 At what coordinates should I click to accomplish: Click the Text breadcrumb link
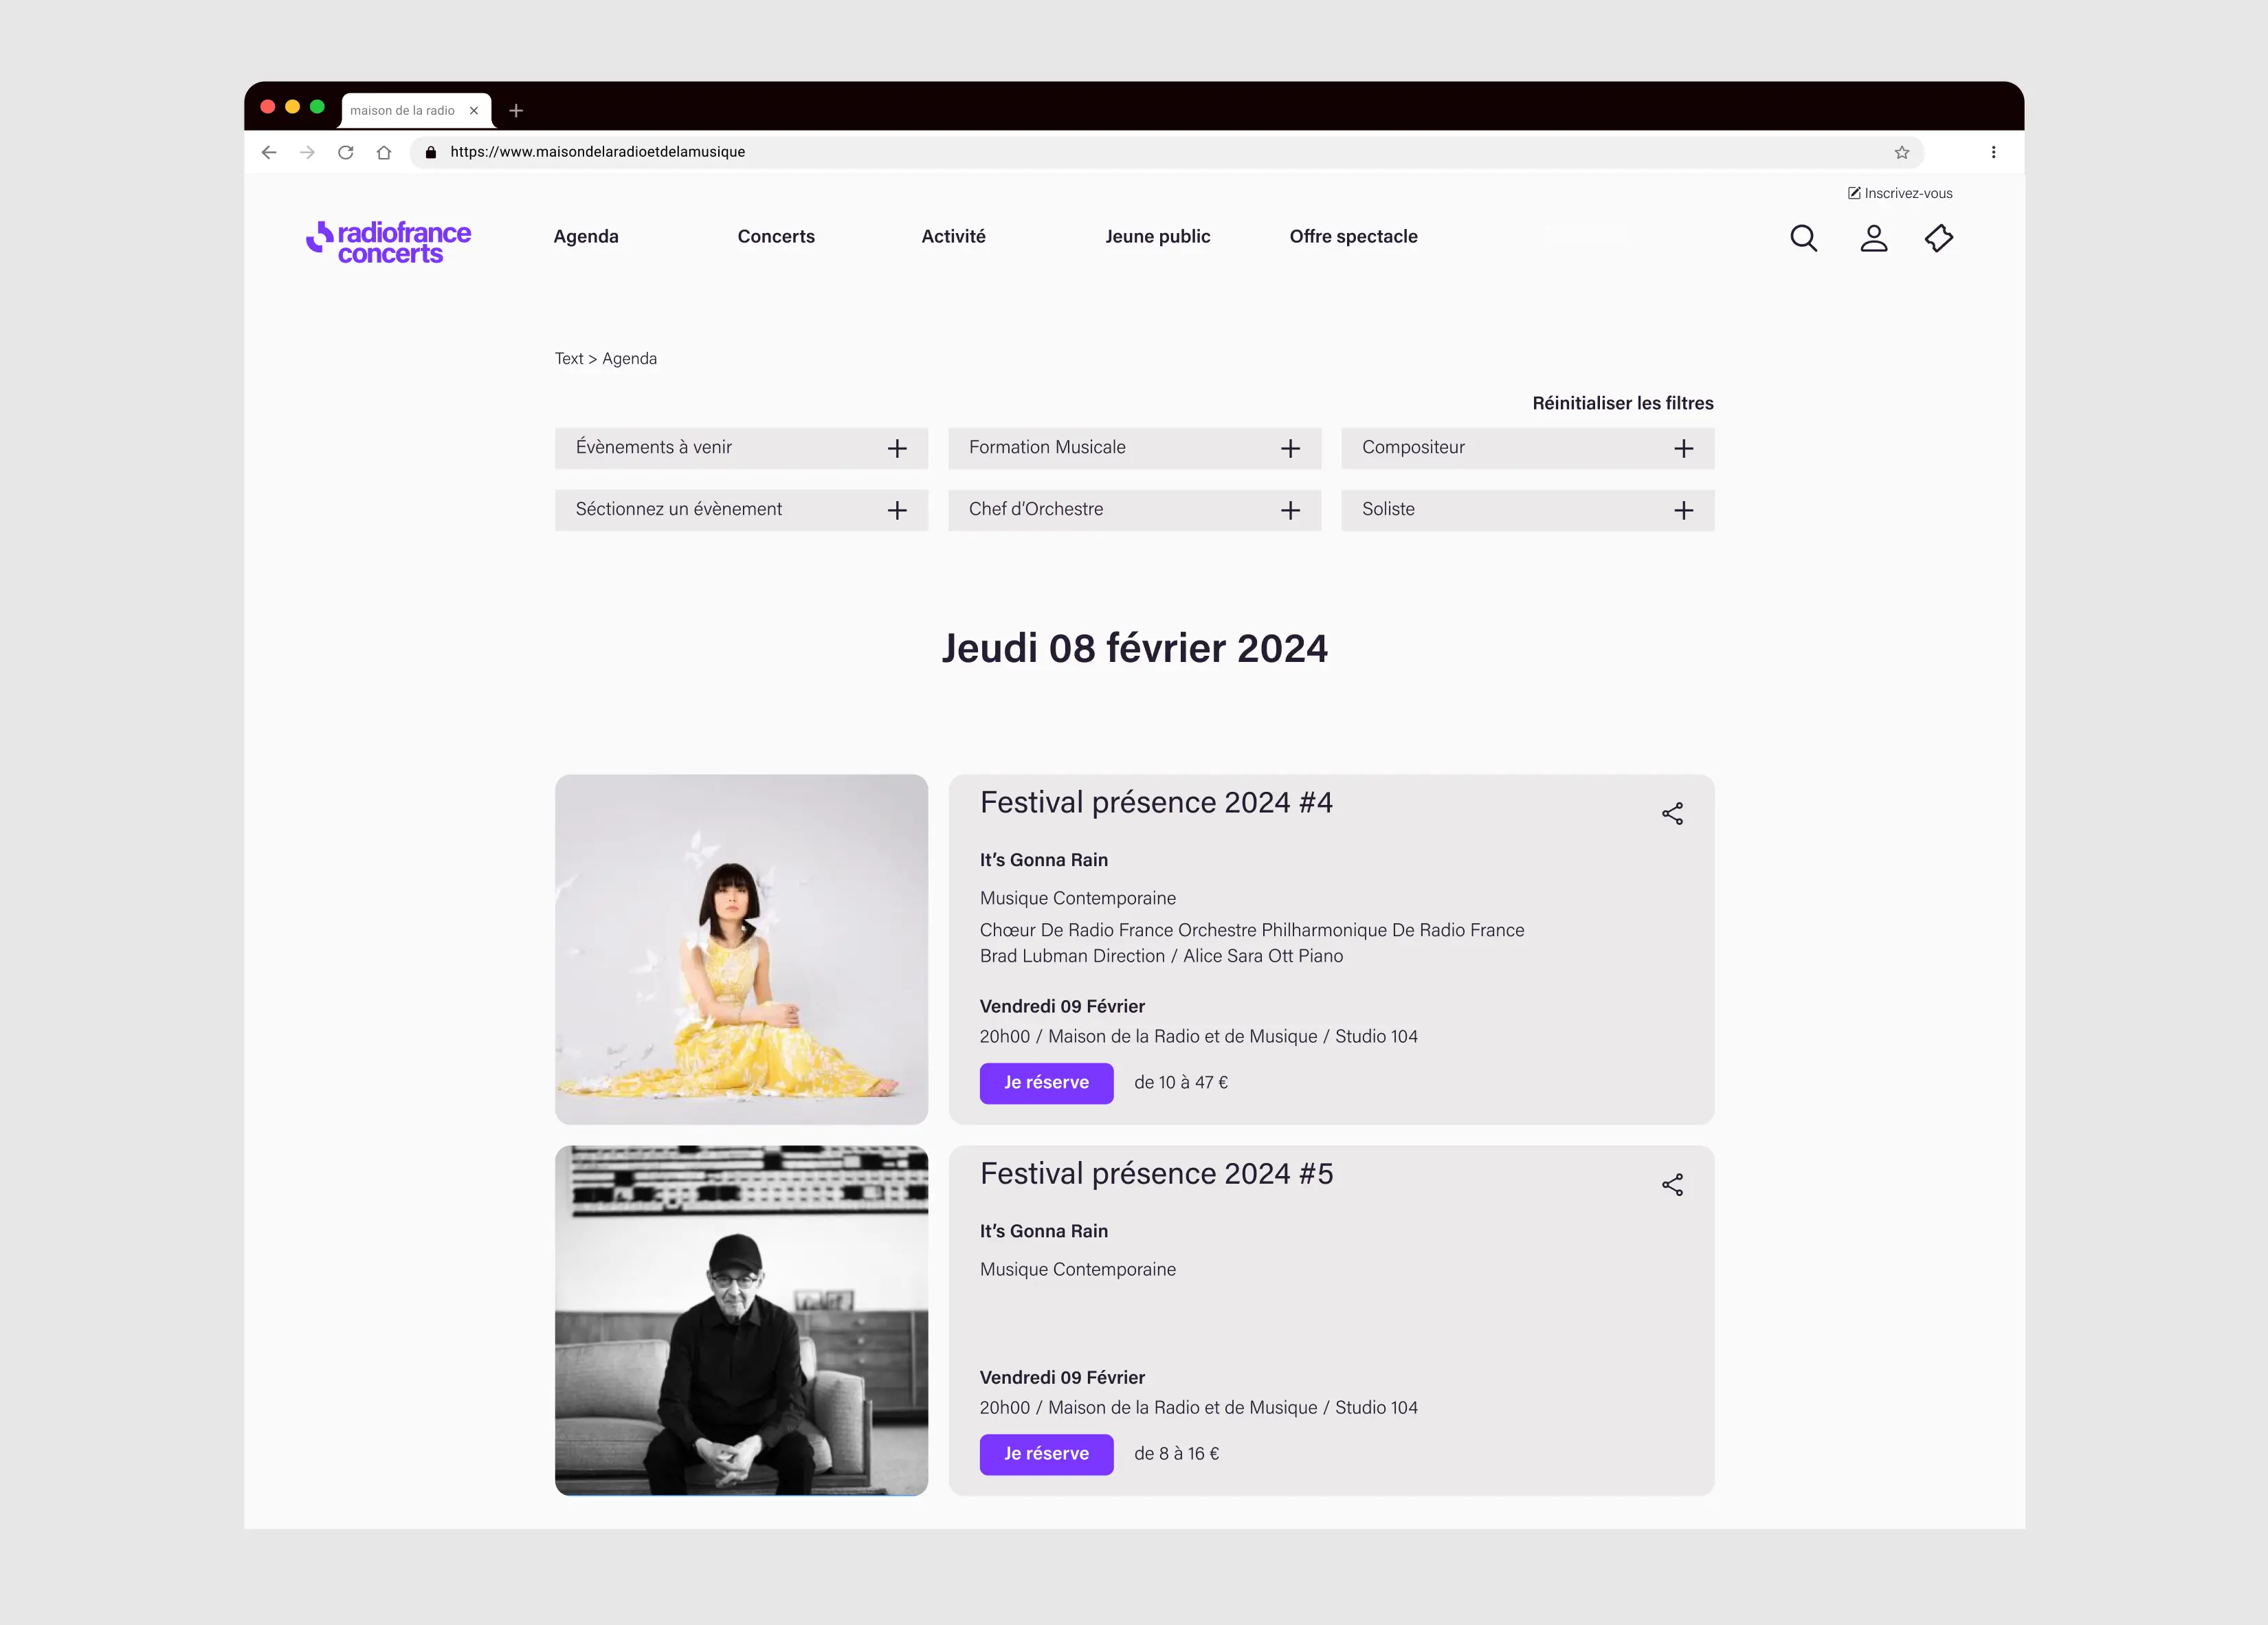pyautogui.click(x=569, y=358)
